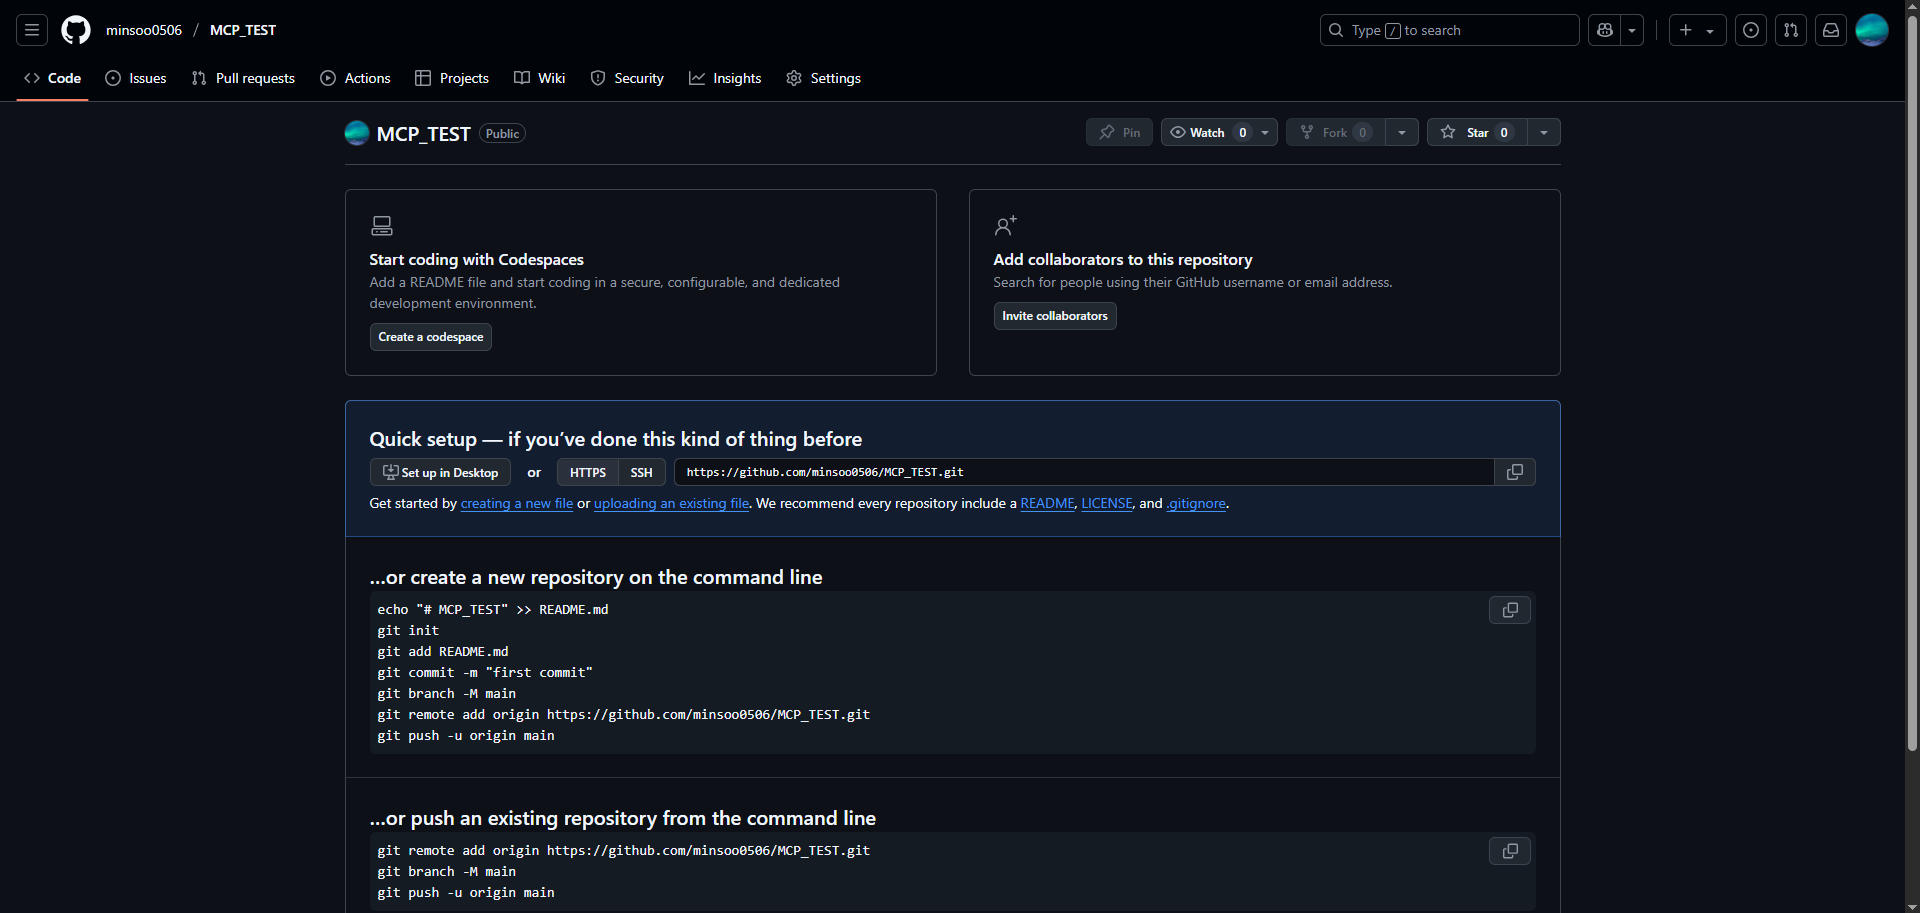Image resolution: width=1920 pixels, height=913 pixels.
Task: Open the notifications inbox icon
Action: pos(1831,30)
